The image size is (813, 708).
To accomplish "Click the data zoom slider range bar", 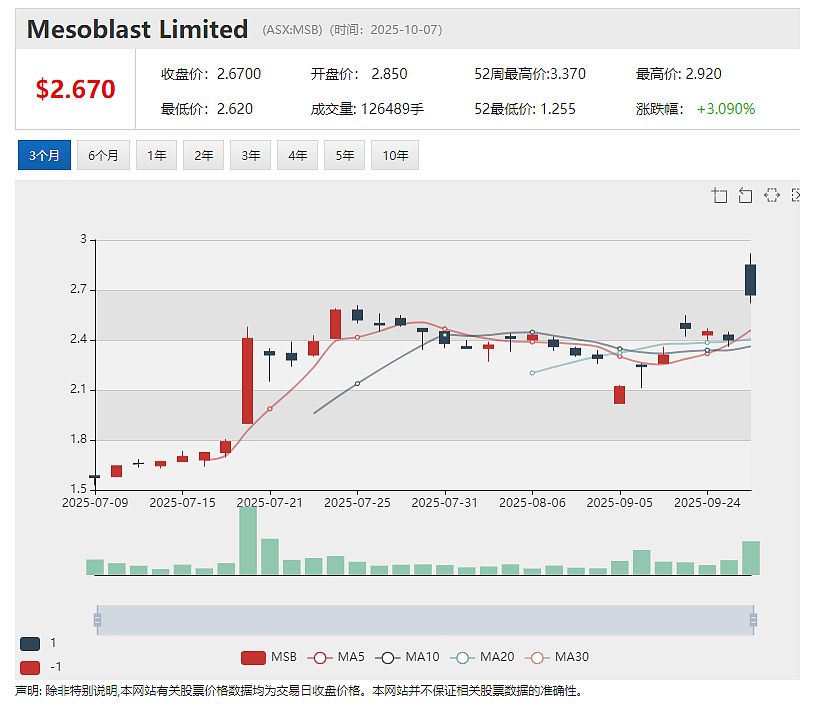I will (x=425, y=620).
